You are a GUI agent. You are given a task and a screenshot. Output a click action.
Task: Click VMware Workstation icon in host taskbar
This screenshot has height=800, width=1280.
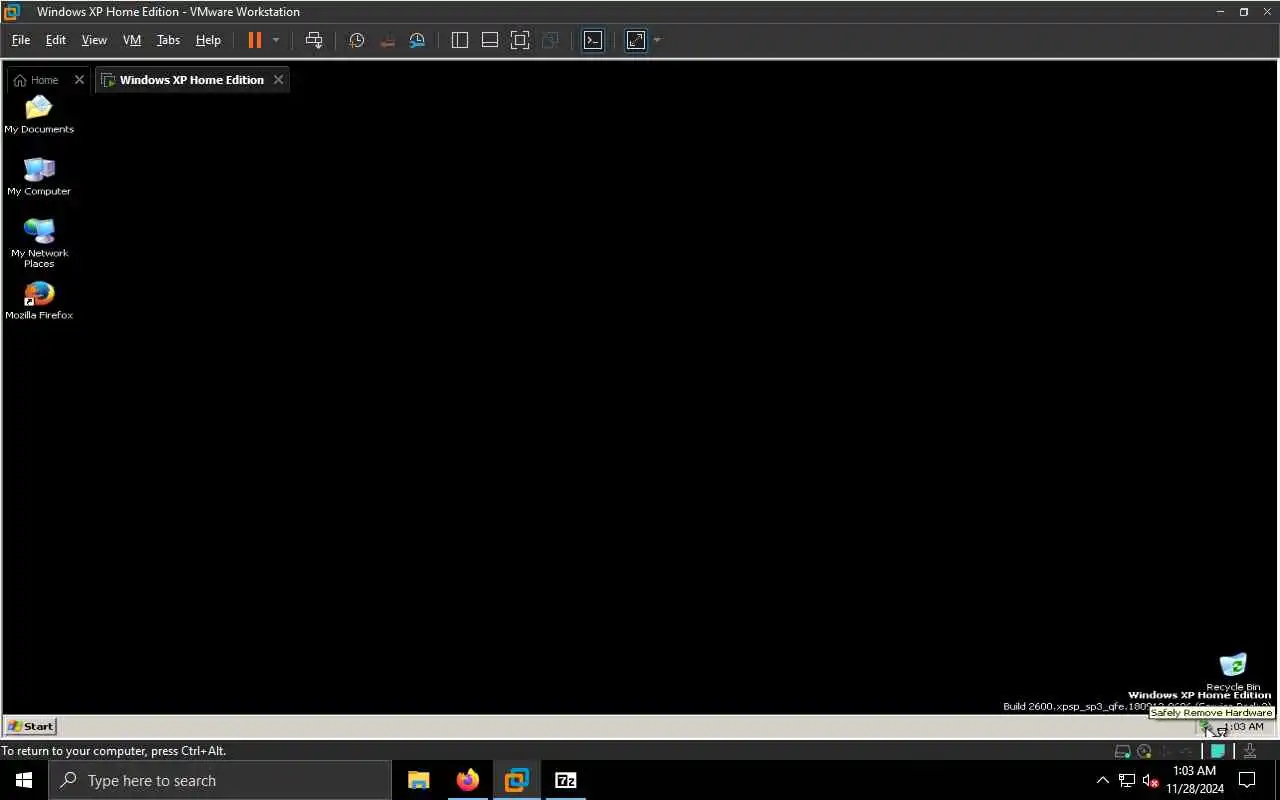pos(516,780)
